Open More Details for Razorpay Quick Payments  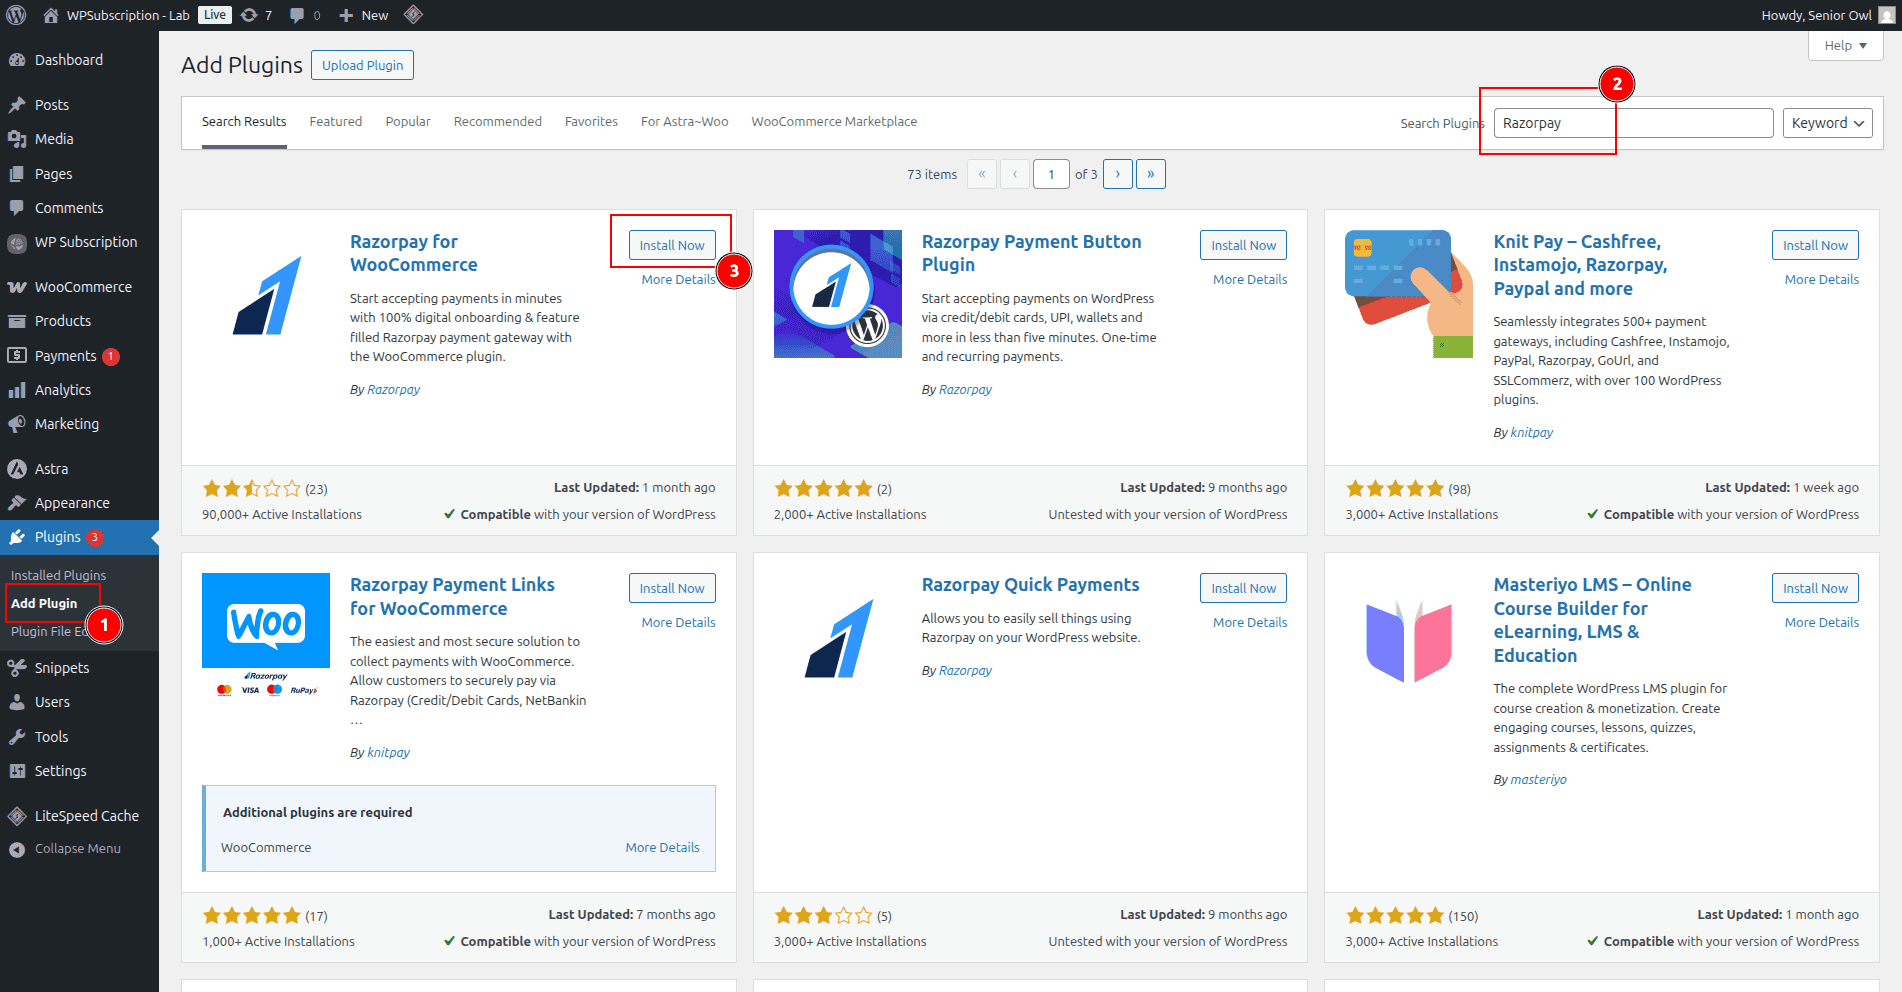[1249, 622]
